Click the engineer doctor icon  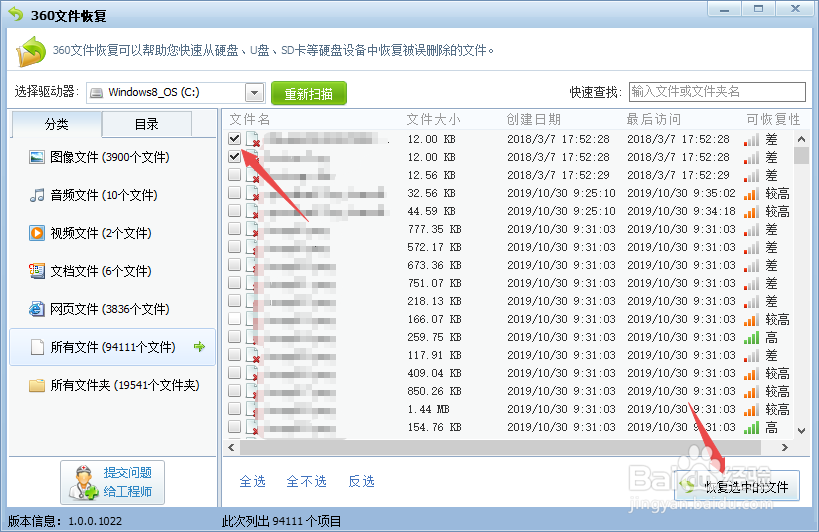tap(84, 482)
